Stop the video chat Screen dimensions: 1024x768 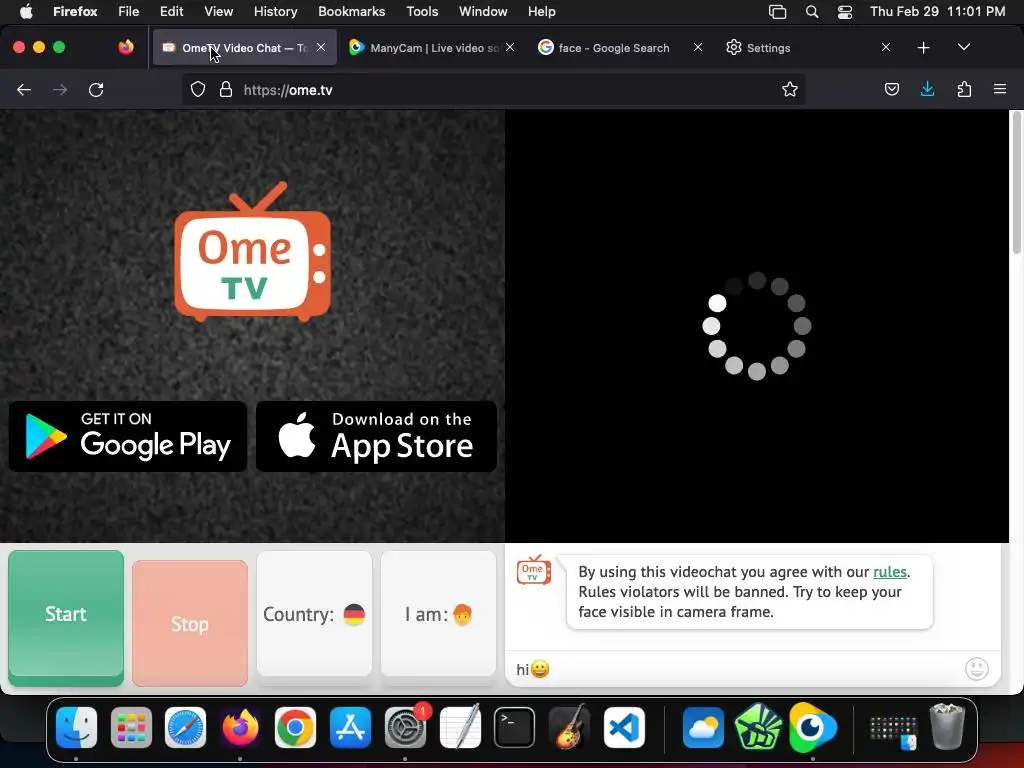[x=190, y=624]
